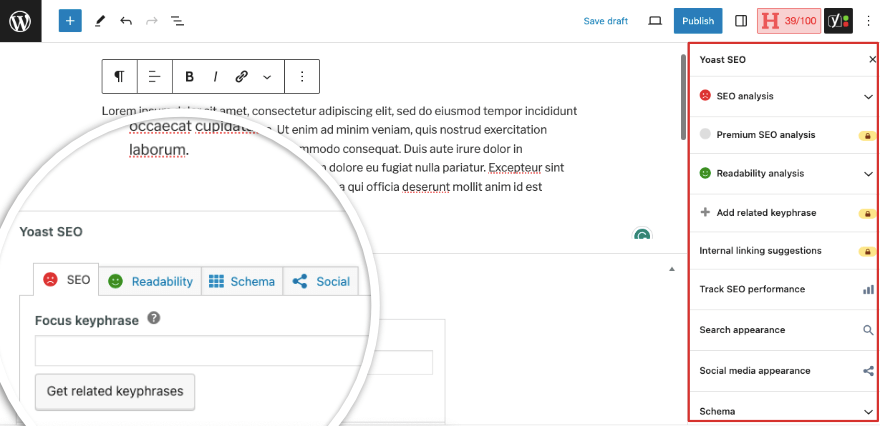Open Search appearance
The image size is (880, 426).
pos(784,330)
